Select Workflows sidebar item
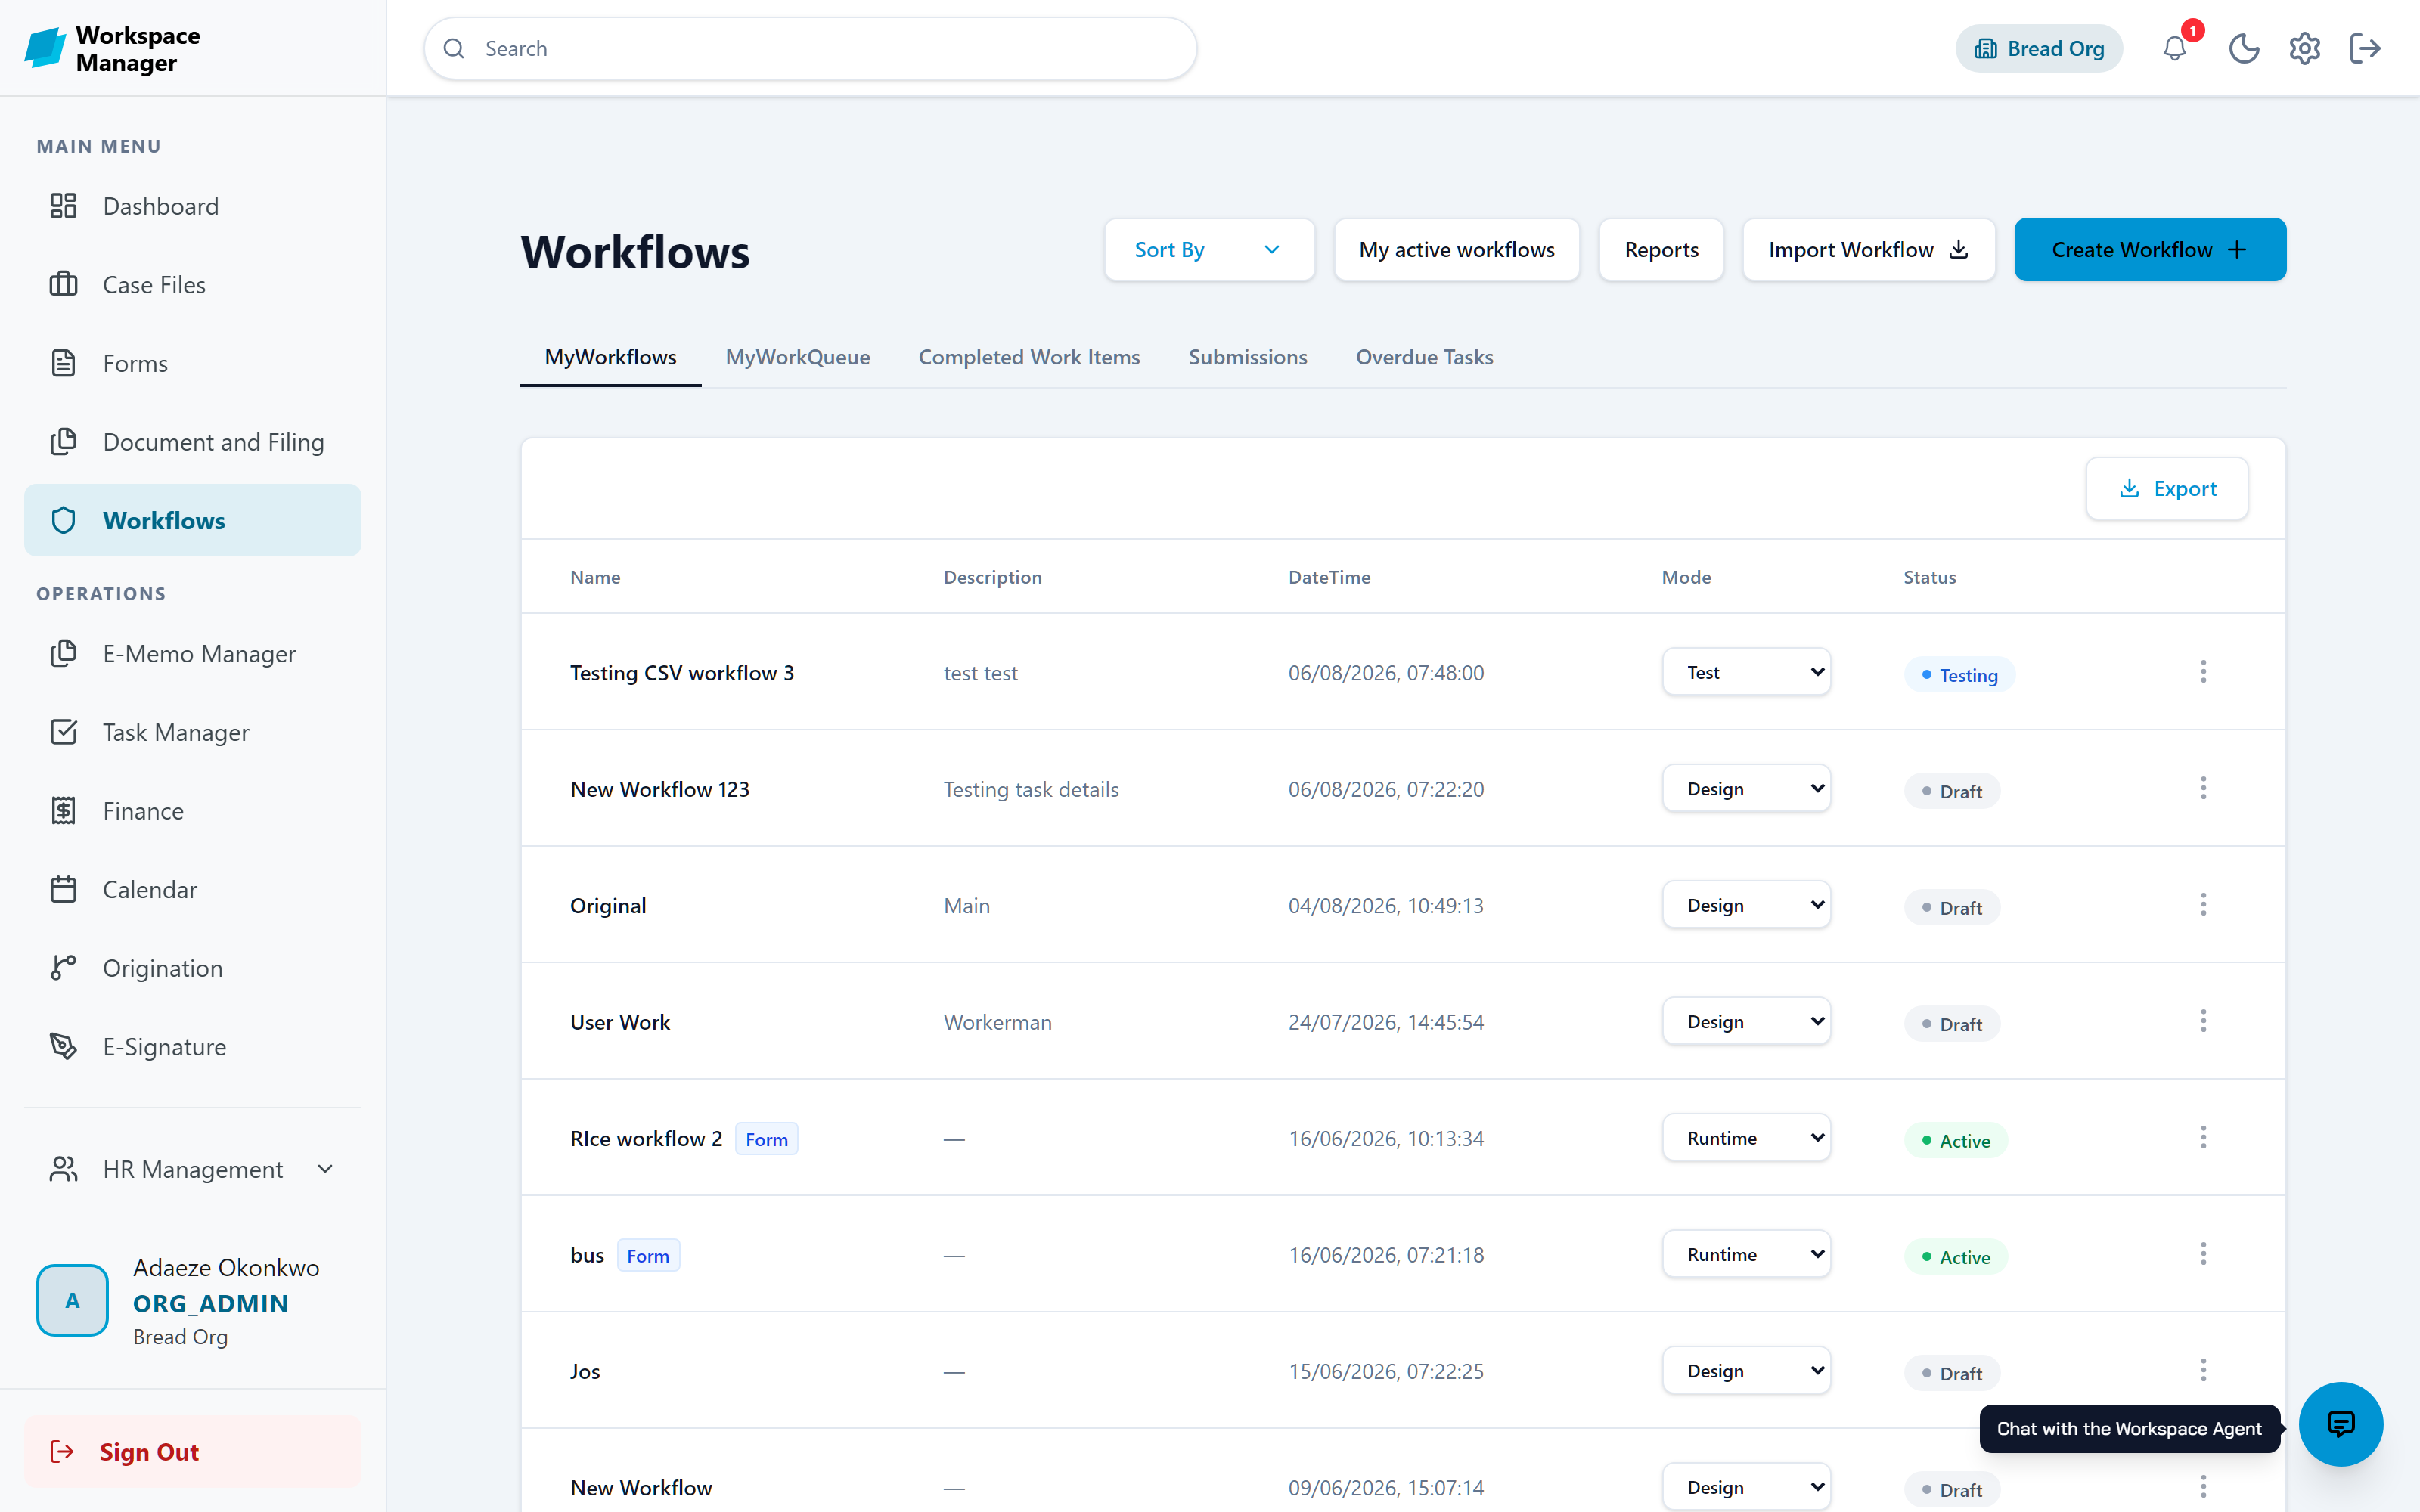2420x1512 pixels. click(x=192, y=520)
